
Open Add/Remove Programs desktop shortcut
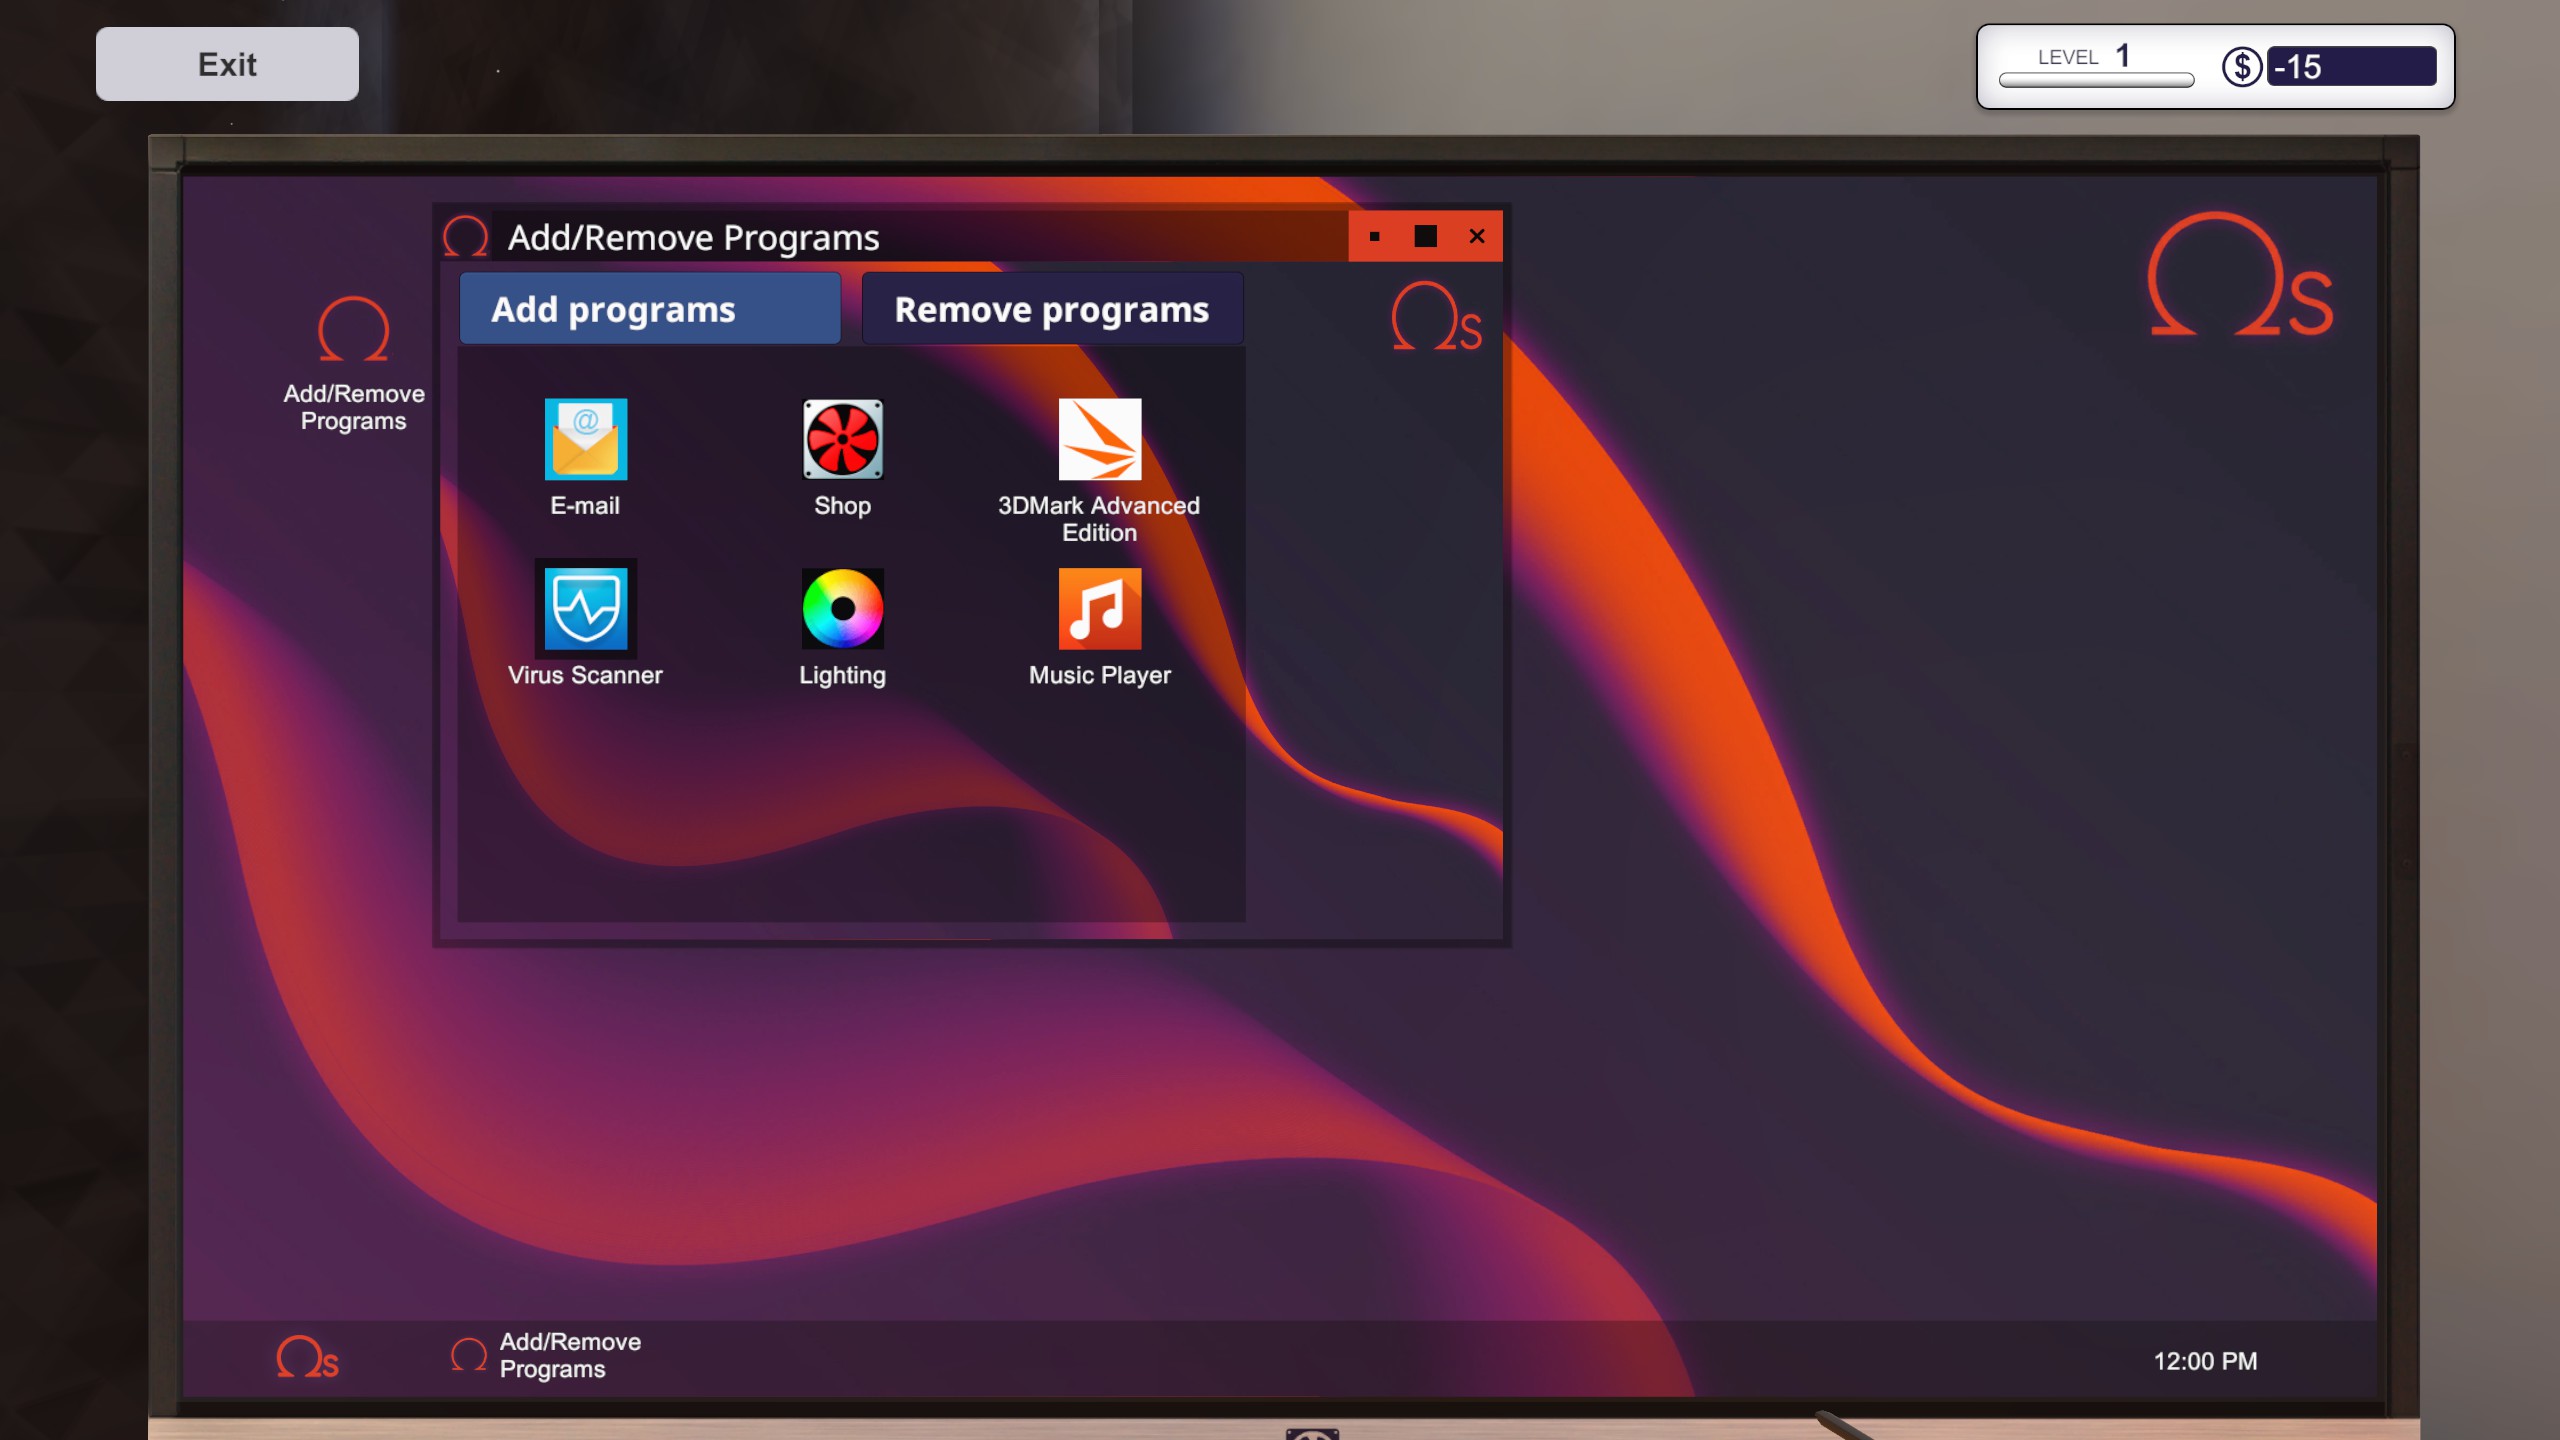(x=353, y=330)
